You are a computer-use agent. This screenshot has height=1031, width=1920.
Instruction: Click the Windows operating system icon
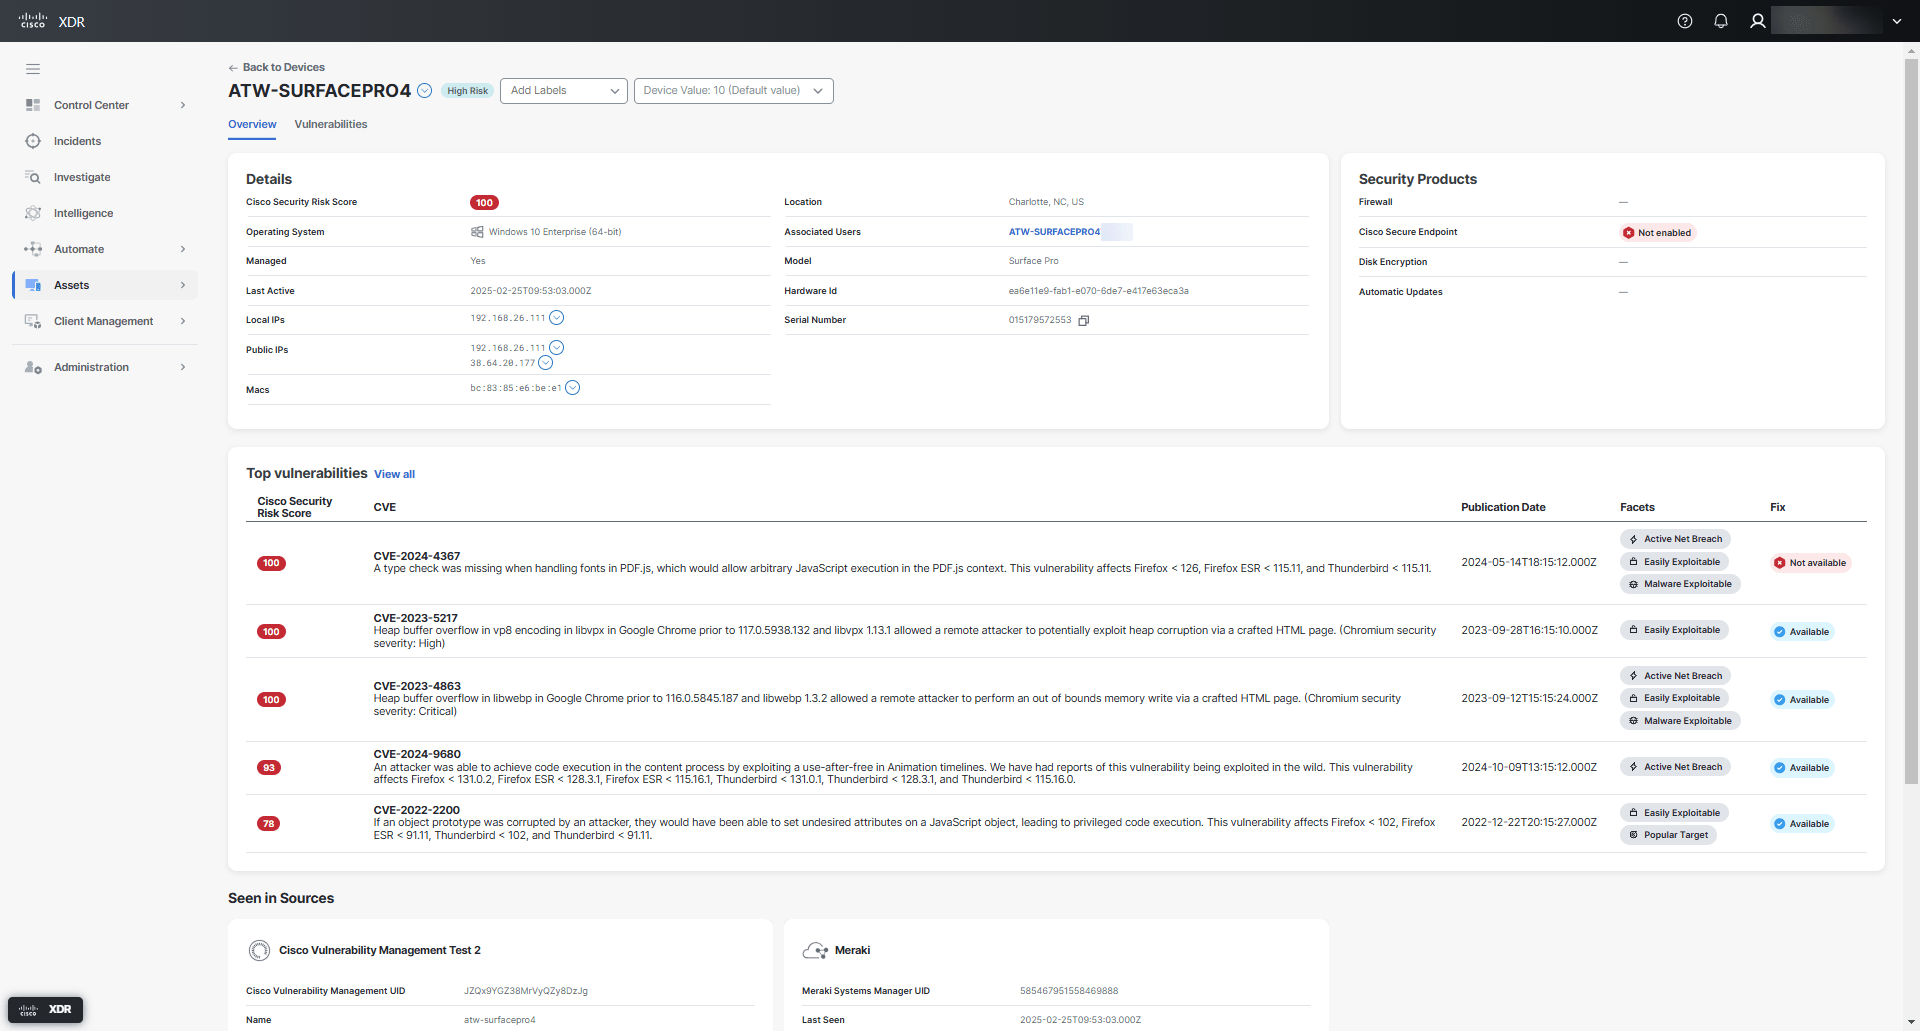[477, 232]
